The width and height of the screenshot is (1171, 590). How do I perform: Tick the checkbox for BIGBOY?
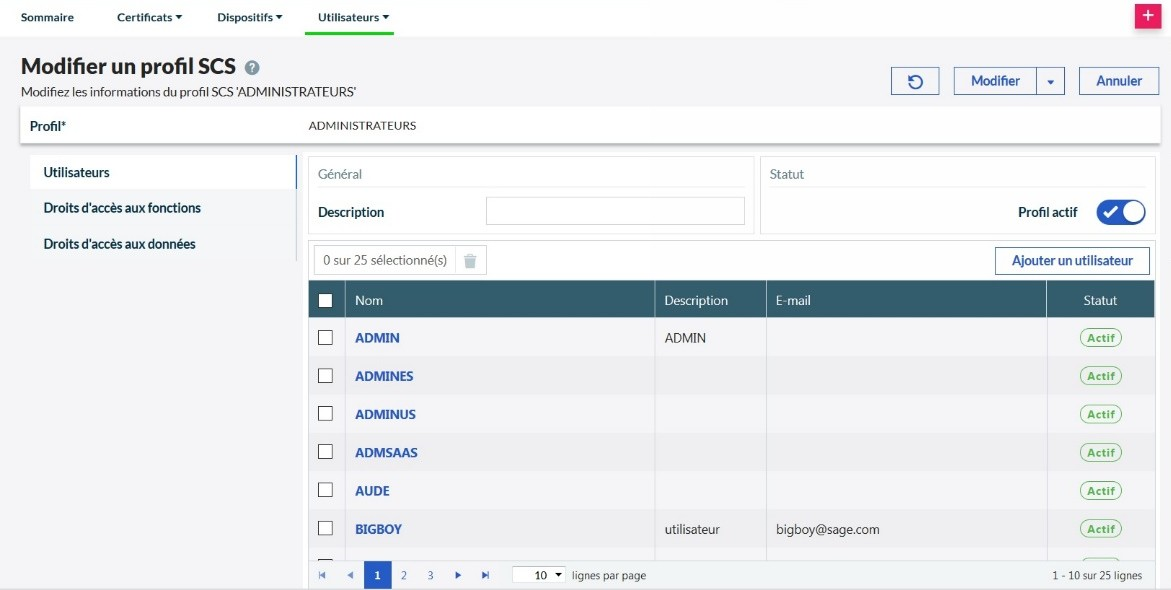pos(325,528)
